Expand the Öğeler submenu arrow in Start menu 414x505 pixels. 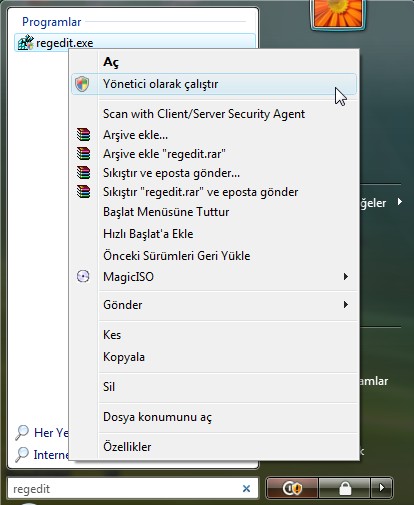[400, 202]
